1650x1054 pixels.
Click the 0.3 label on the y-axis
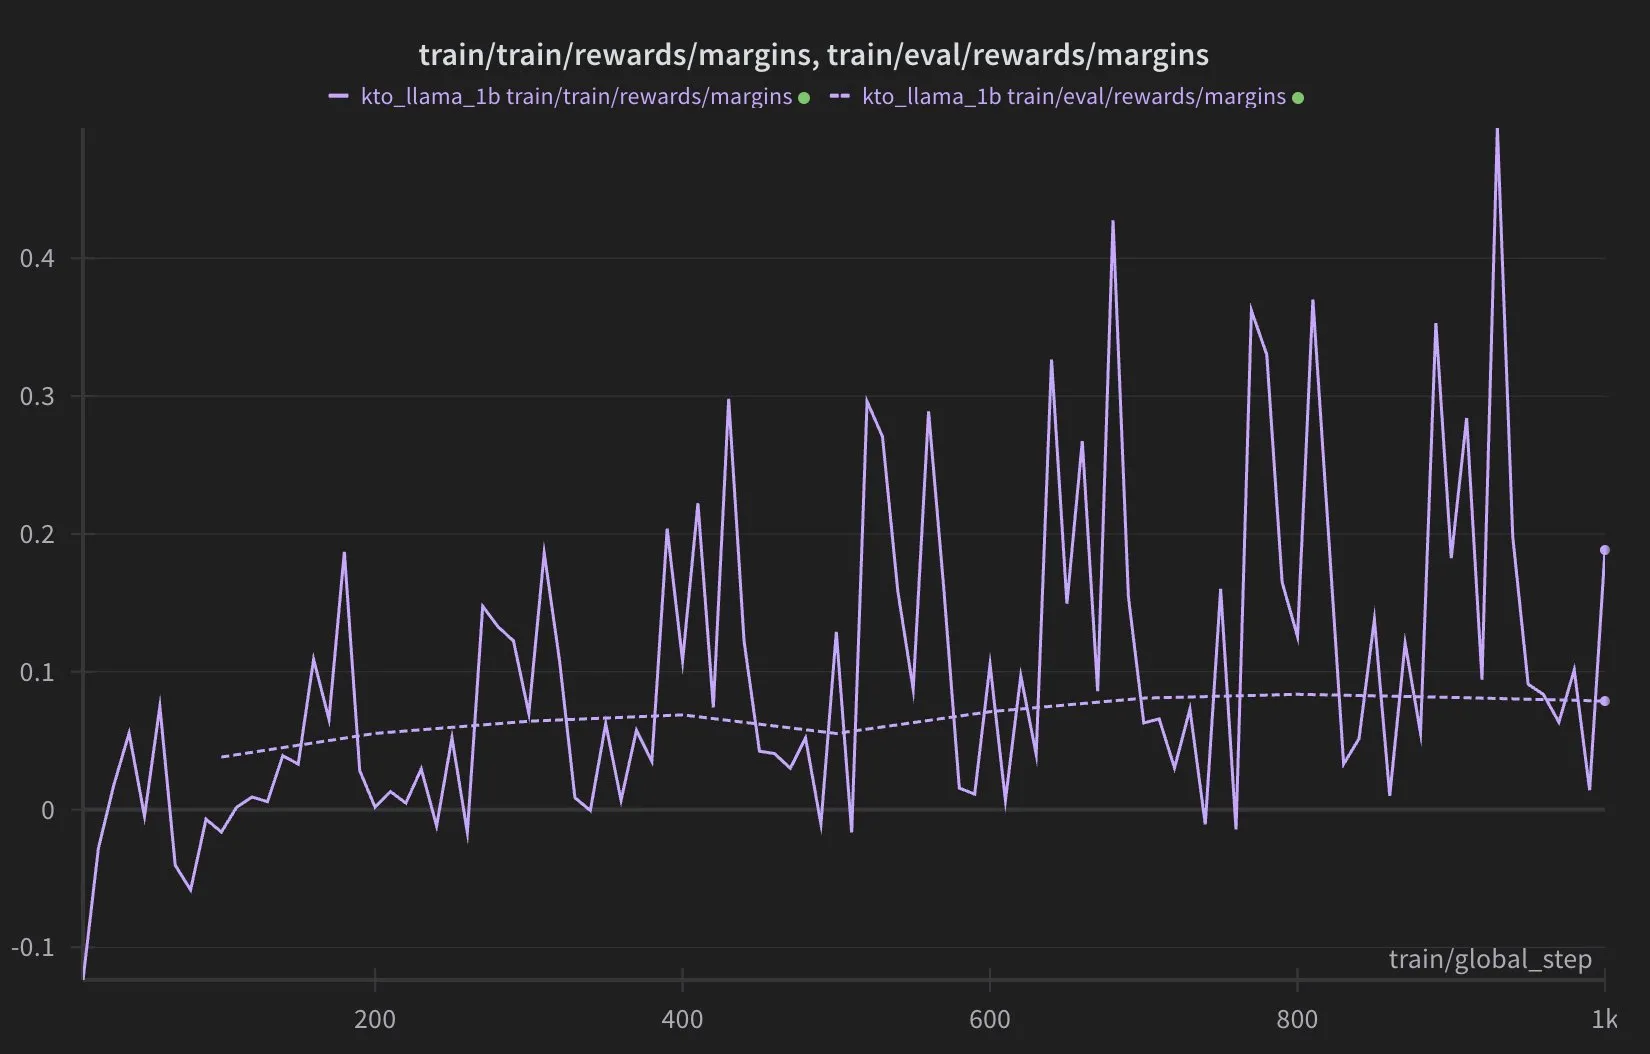coord(37,397)
